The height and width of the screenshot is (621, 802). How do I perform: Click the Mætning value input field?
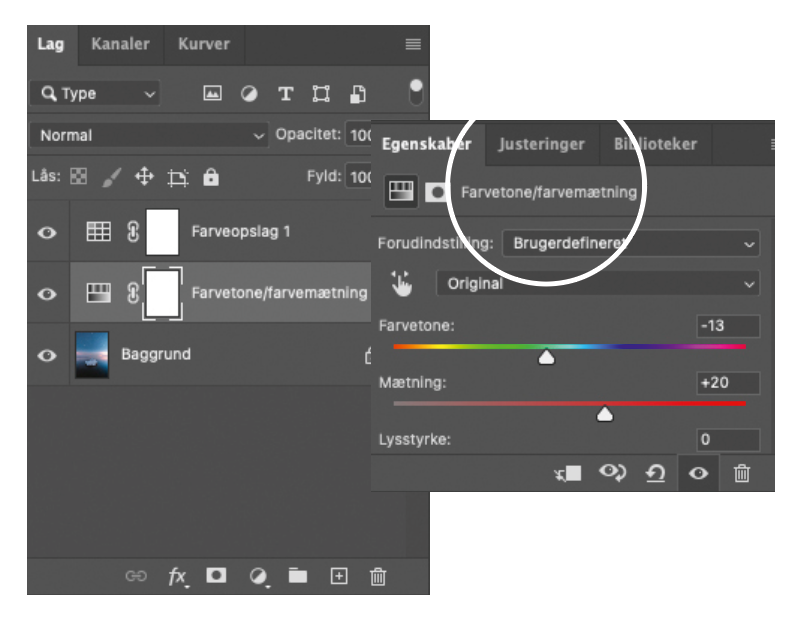pos(728,382)
